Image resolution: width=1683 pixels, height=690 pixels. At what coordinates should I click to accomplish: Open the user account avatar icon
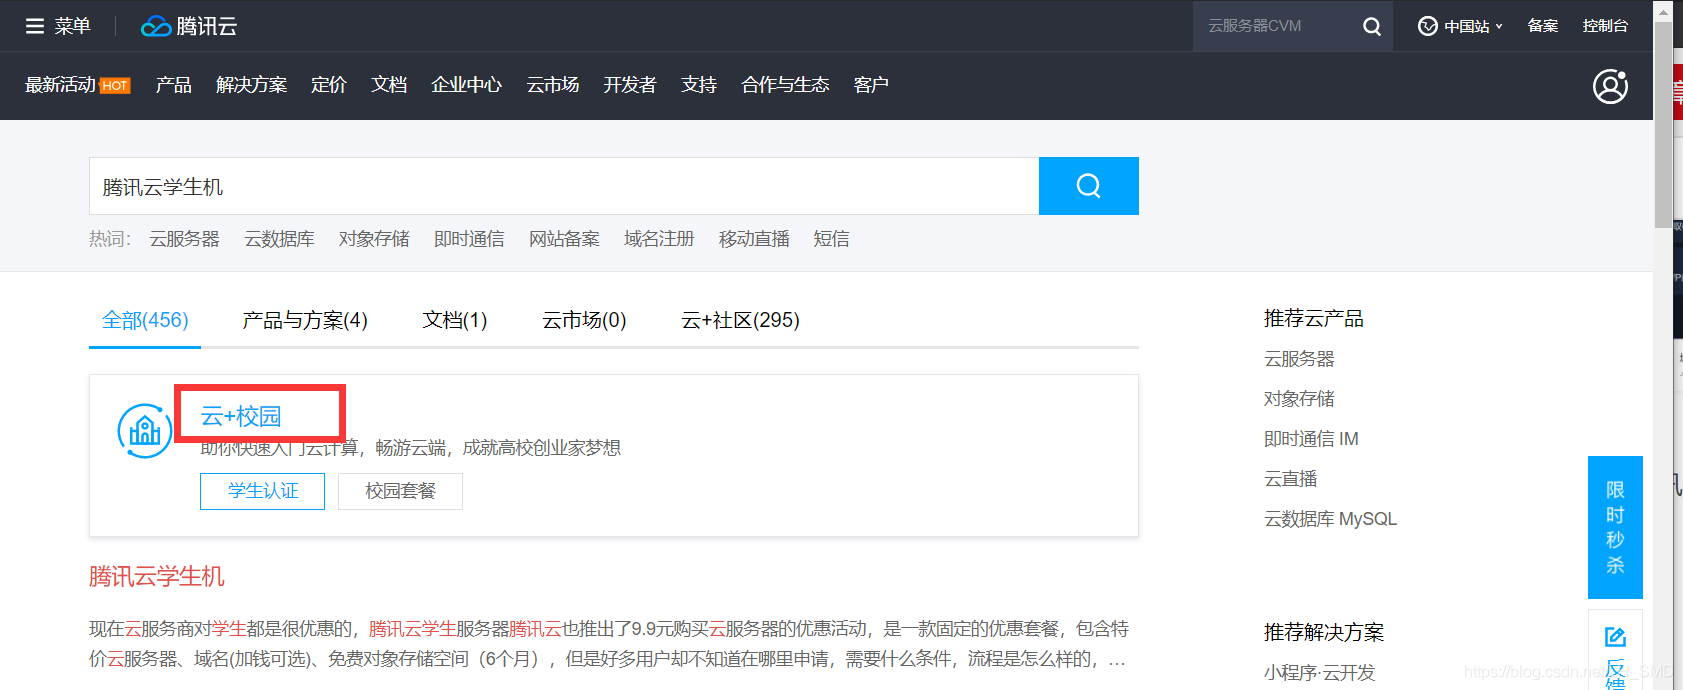(1610, 86)
